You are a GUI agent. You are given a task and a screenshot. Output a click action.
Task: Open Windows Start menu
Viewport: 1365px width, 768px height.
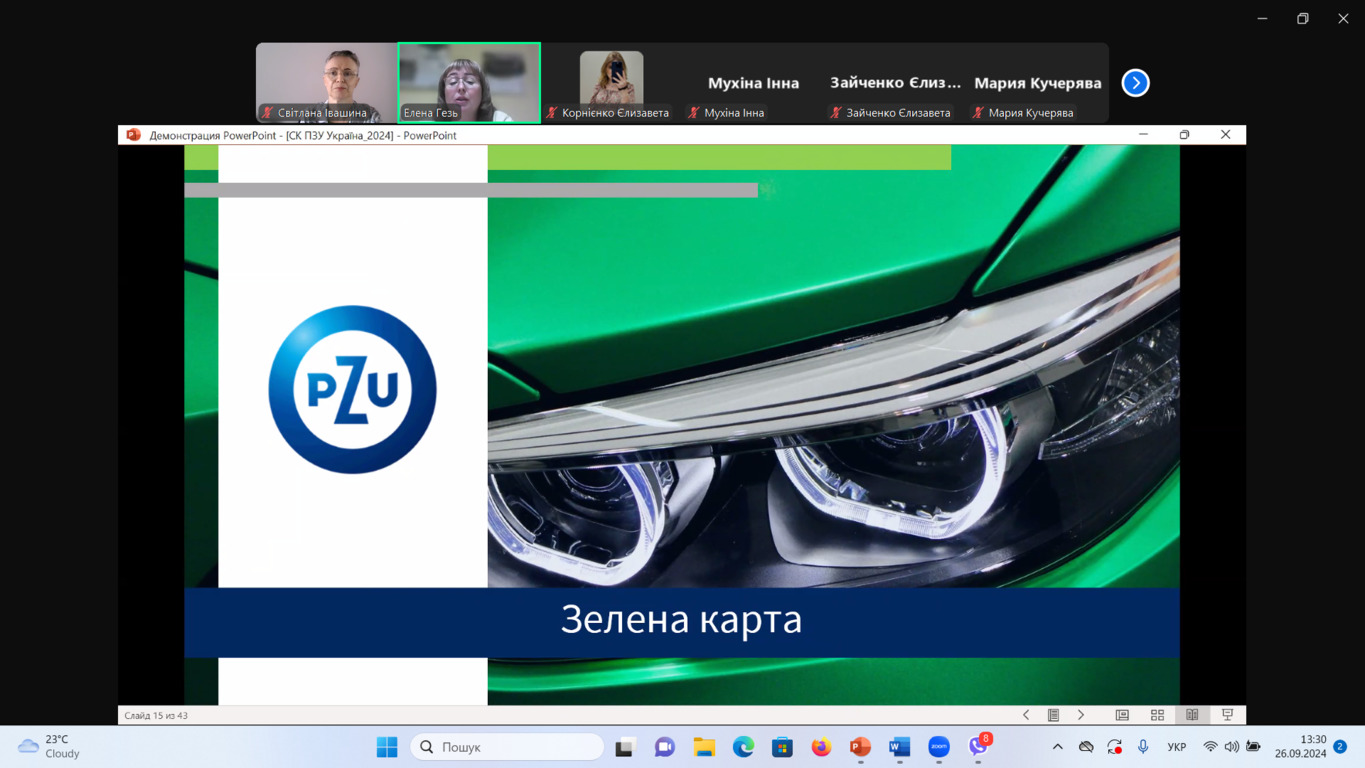pos(387,747)
